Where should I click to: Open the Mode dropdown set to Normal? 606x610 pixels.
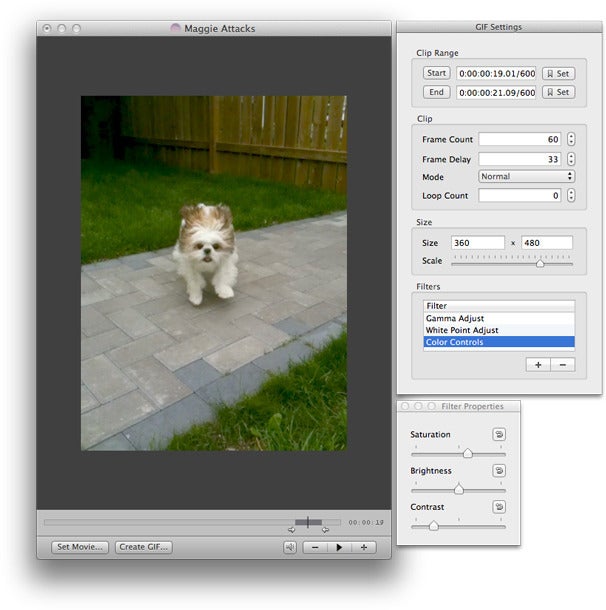[x=526, y=176]
